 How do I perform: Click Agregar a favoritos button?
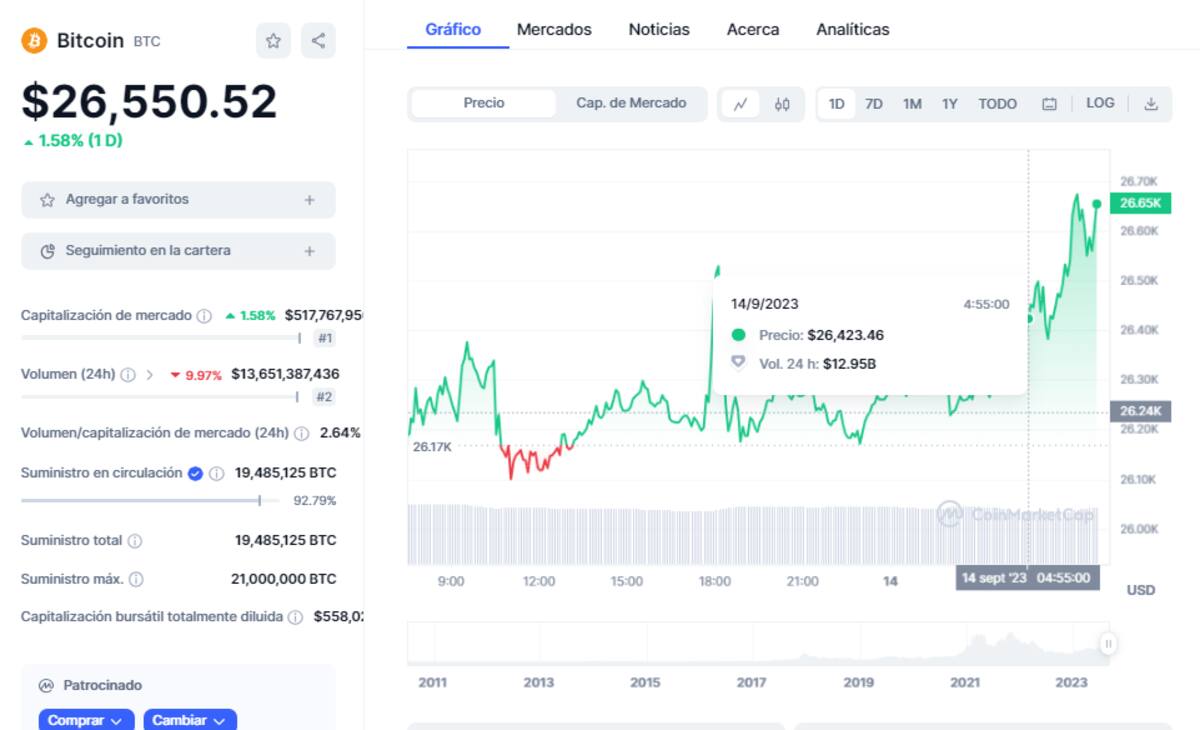point(178,200)
